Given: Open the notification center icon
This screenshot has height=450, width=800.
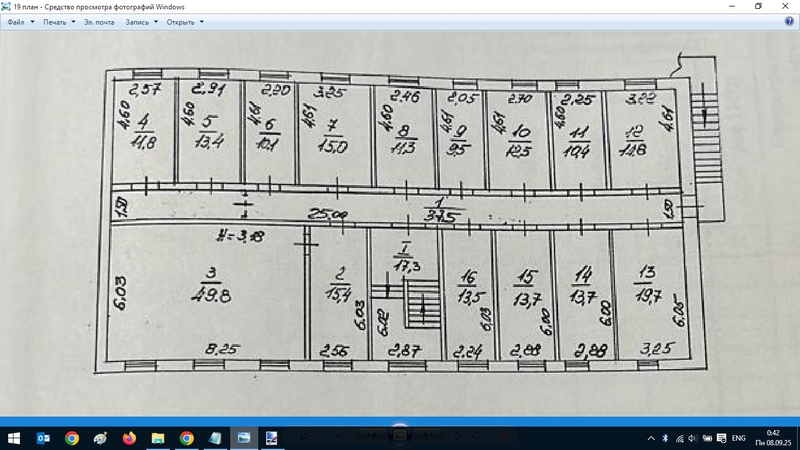Looking at the screenshot, I should [720, 438].
